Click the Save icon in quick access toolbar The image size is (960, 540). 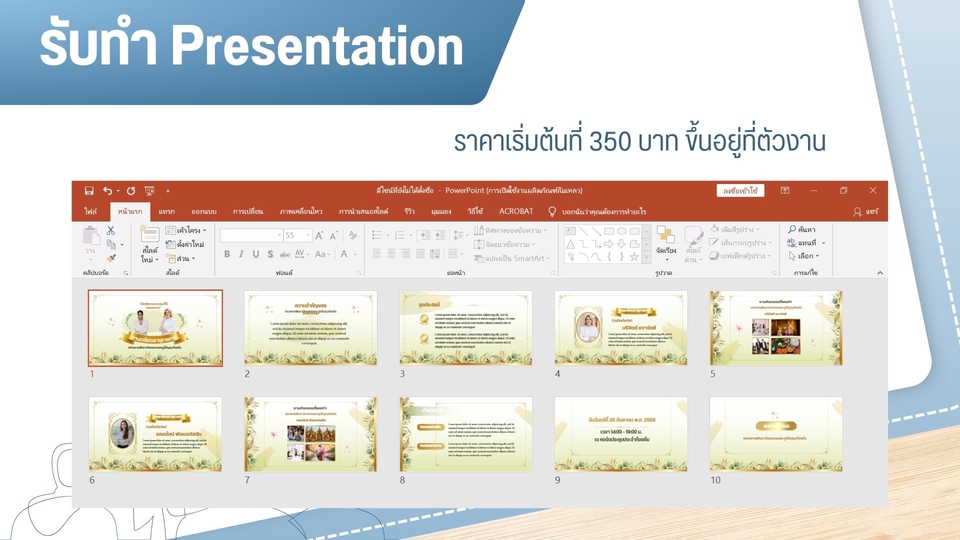click(x=89, y=191)
